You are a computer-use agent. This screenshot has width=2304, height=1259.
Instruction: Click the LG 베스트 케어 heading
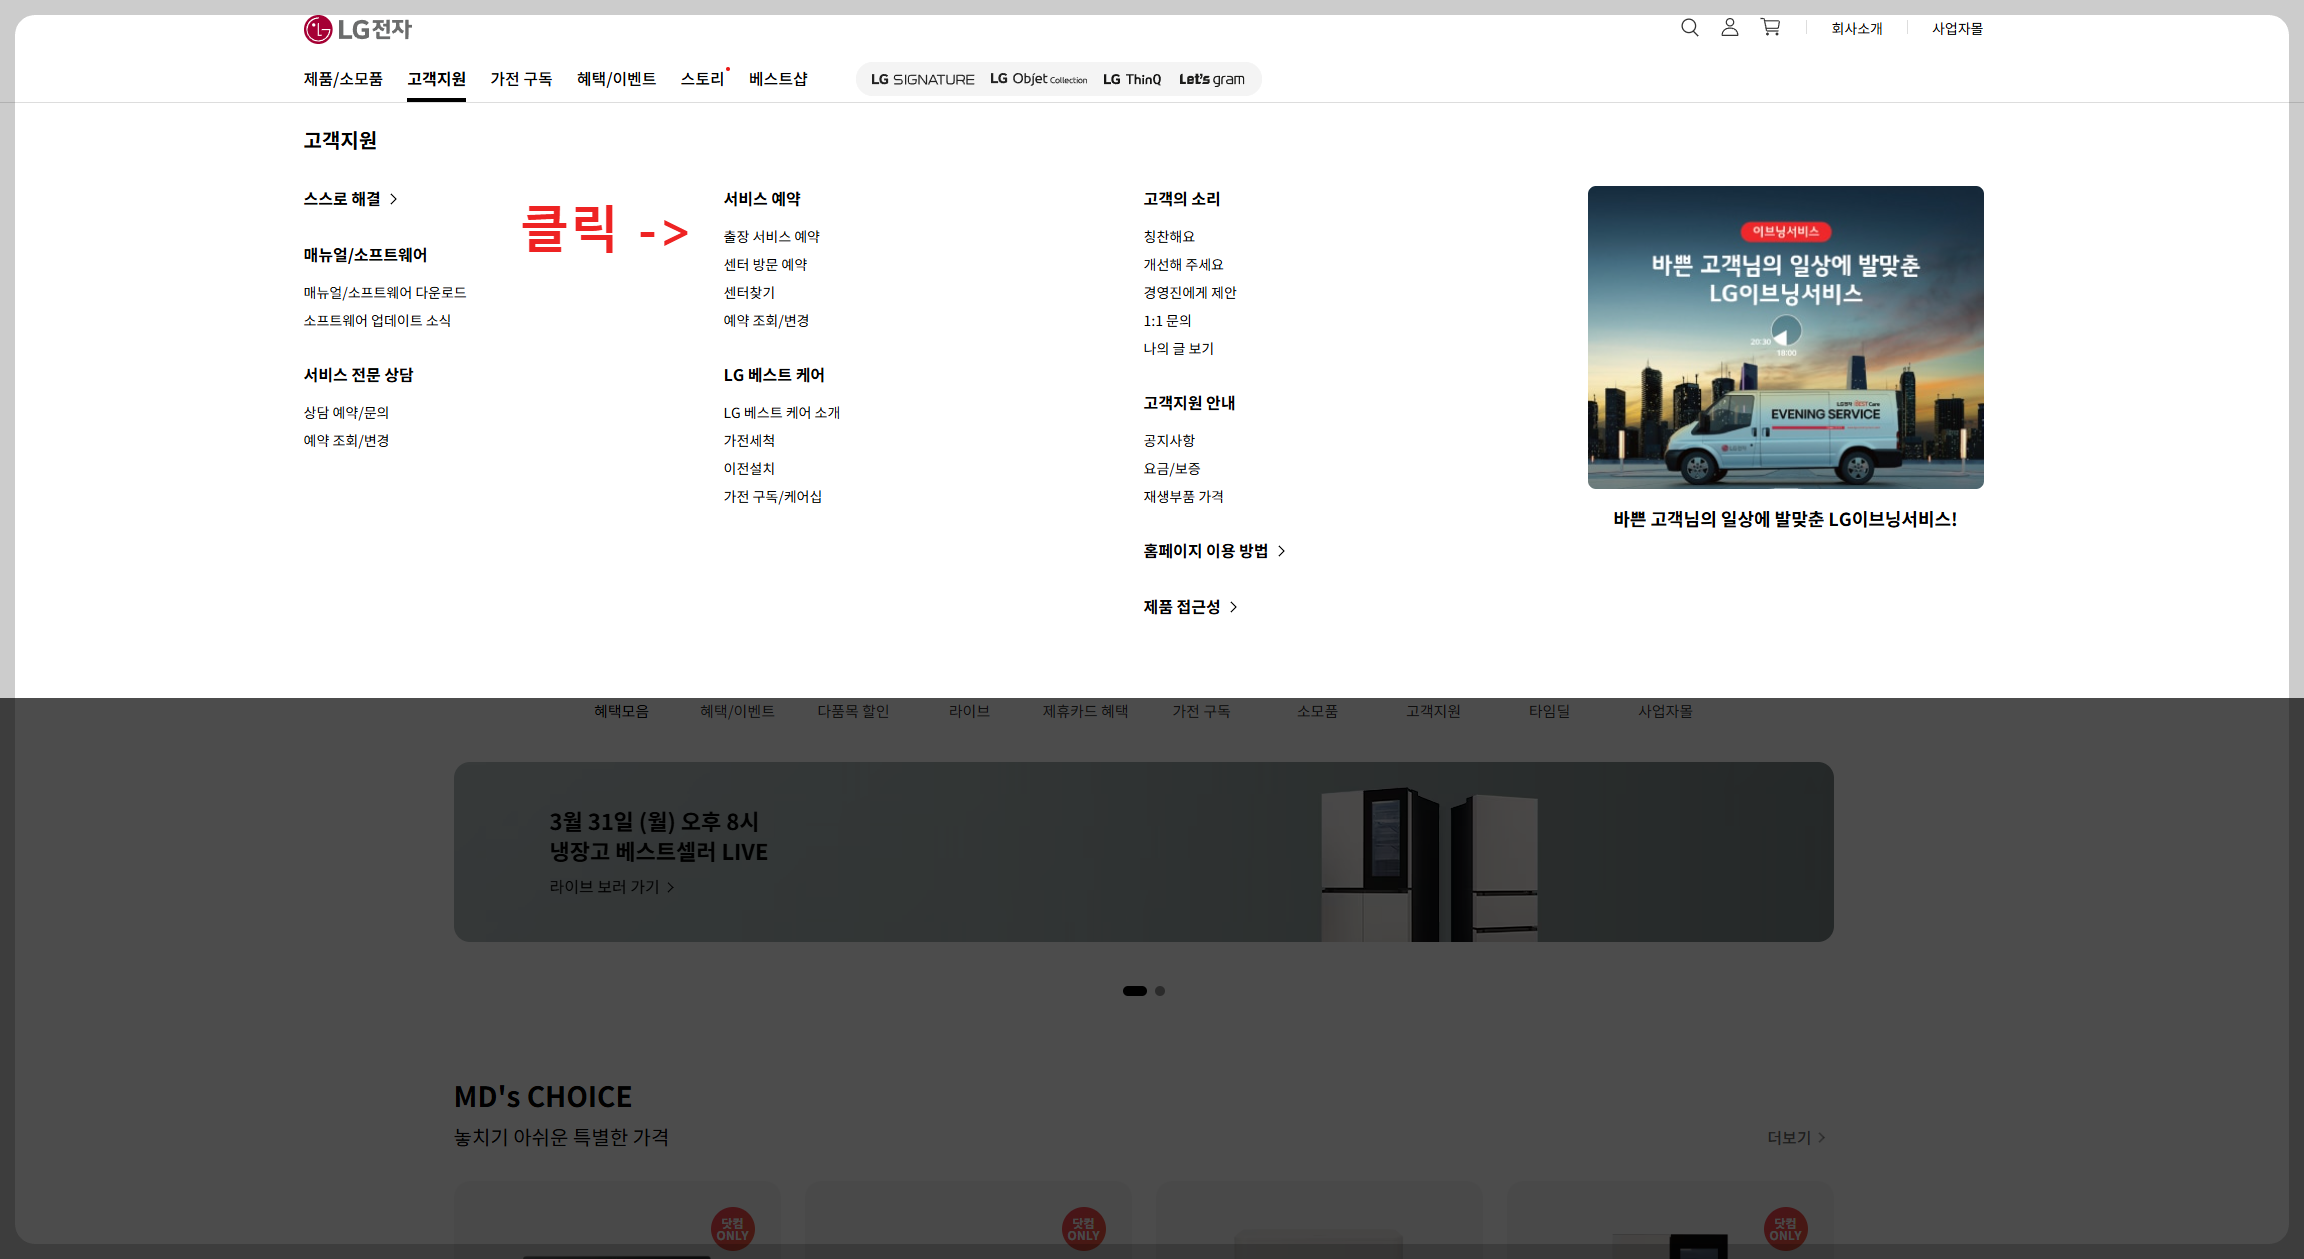[x=774, y=375]
